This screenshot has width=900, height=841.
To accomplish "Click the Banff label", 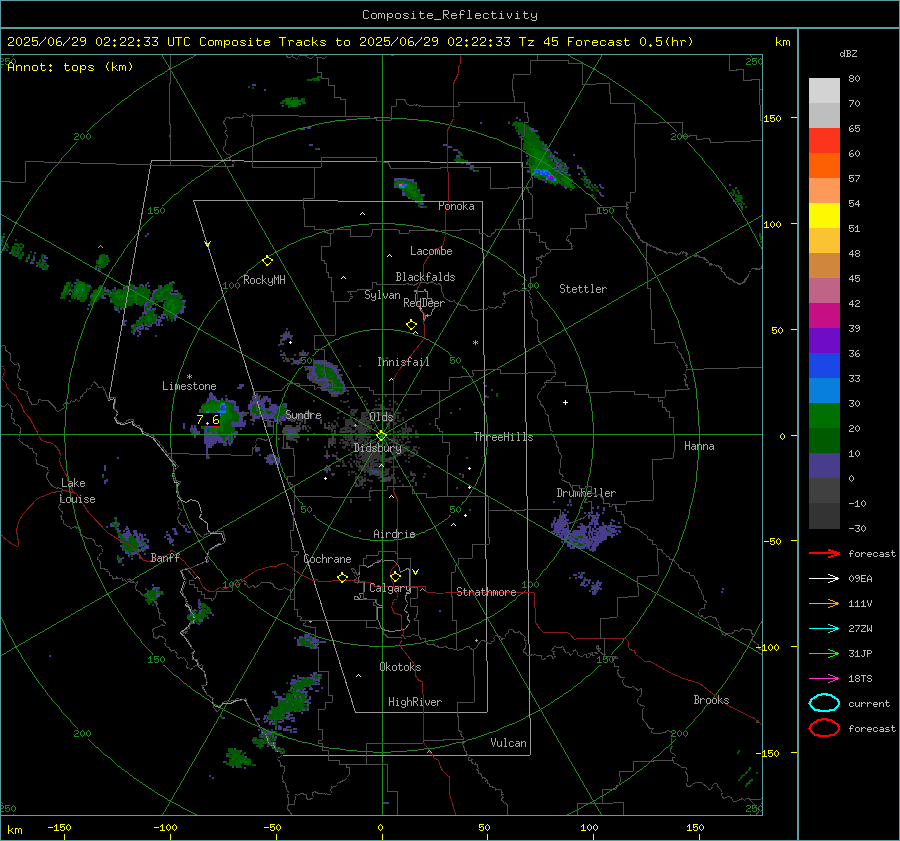I will 165,558.
